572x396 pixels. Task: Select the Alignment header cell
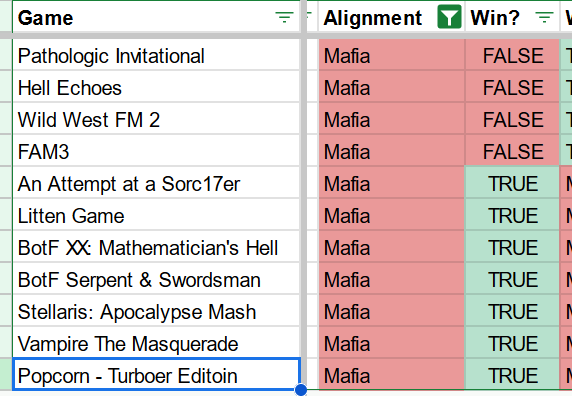point(391,17)
